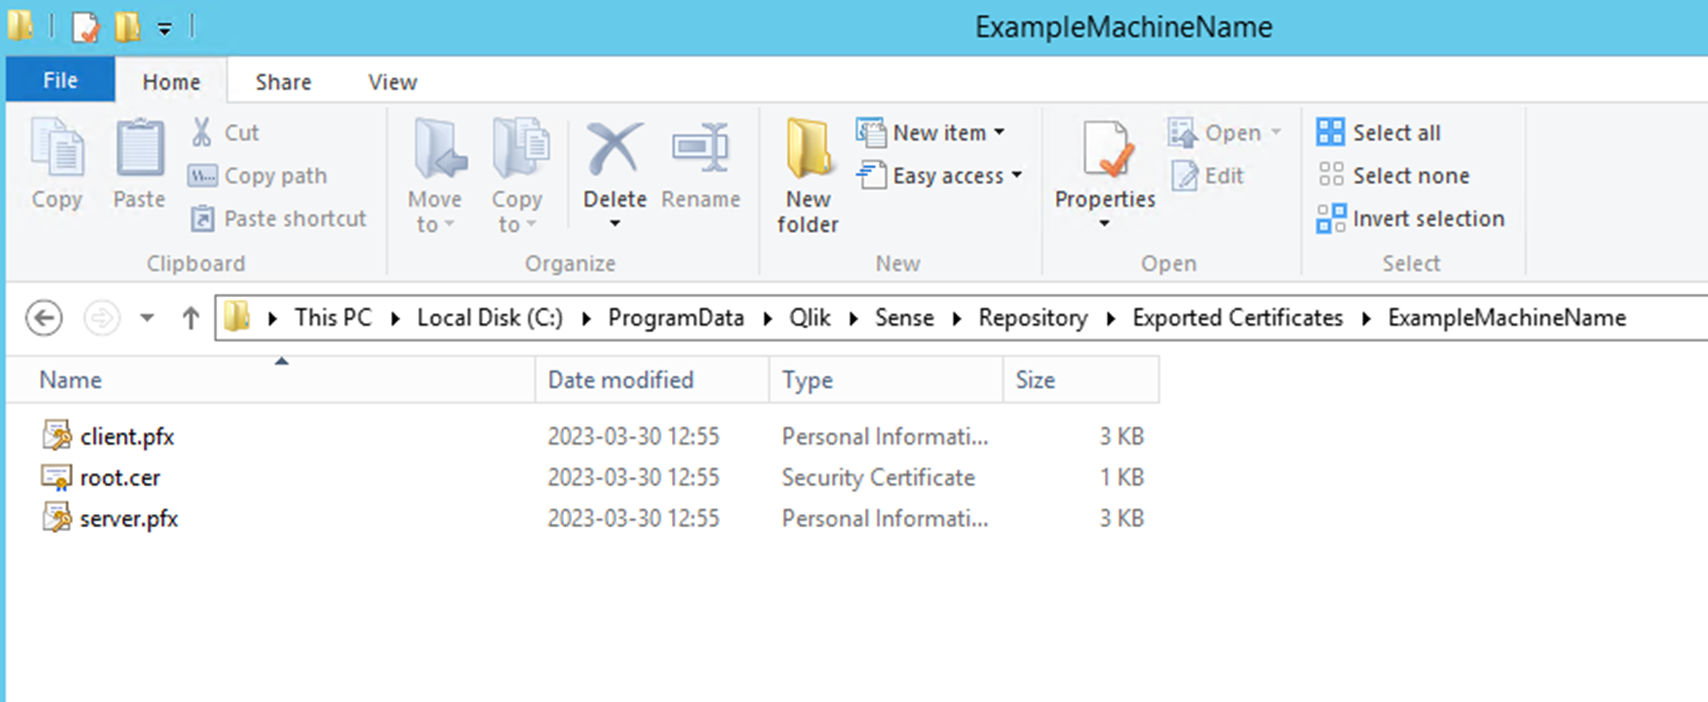The image size is (1708, 702).
Task: Open Customize Quick Access Toolbar dropdown
Action: pos(164,29)
